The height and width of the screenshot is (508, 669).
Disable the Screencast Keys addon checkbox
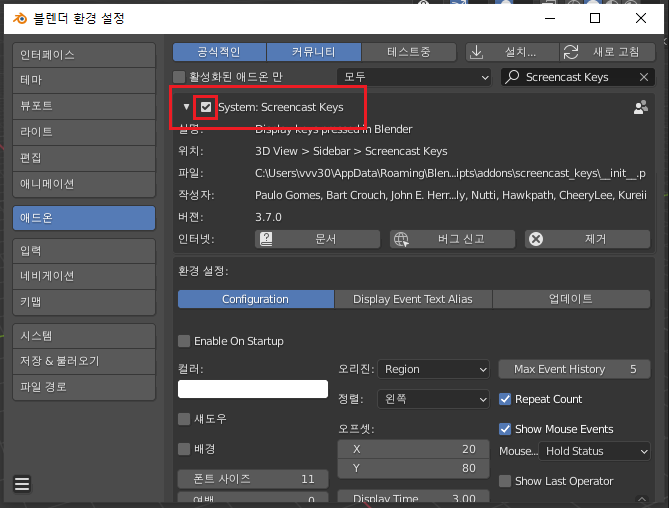[x=206, y=107]
